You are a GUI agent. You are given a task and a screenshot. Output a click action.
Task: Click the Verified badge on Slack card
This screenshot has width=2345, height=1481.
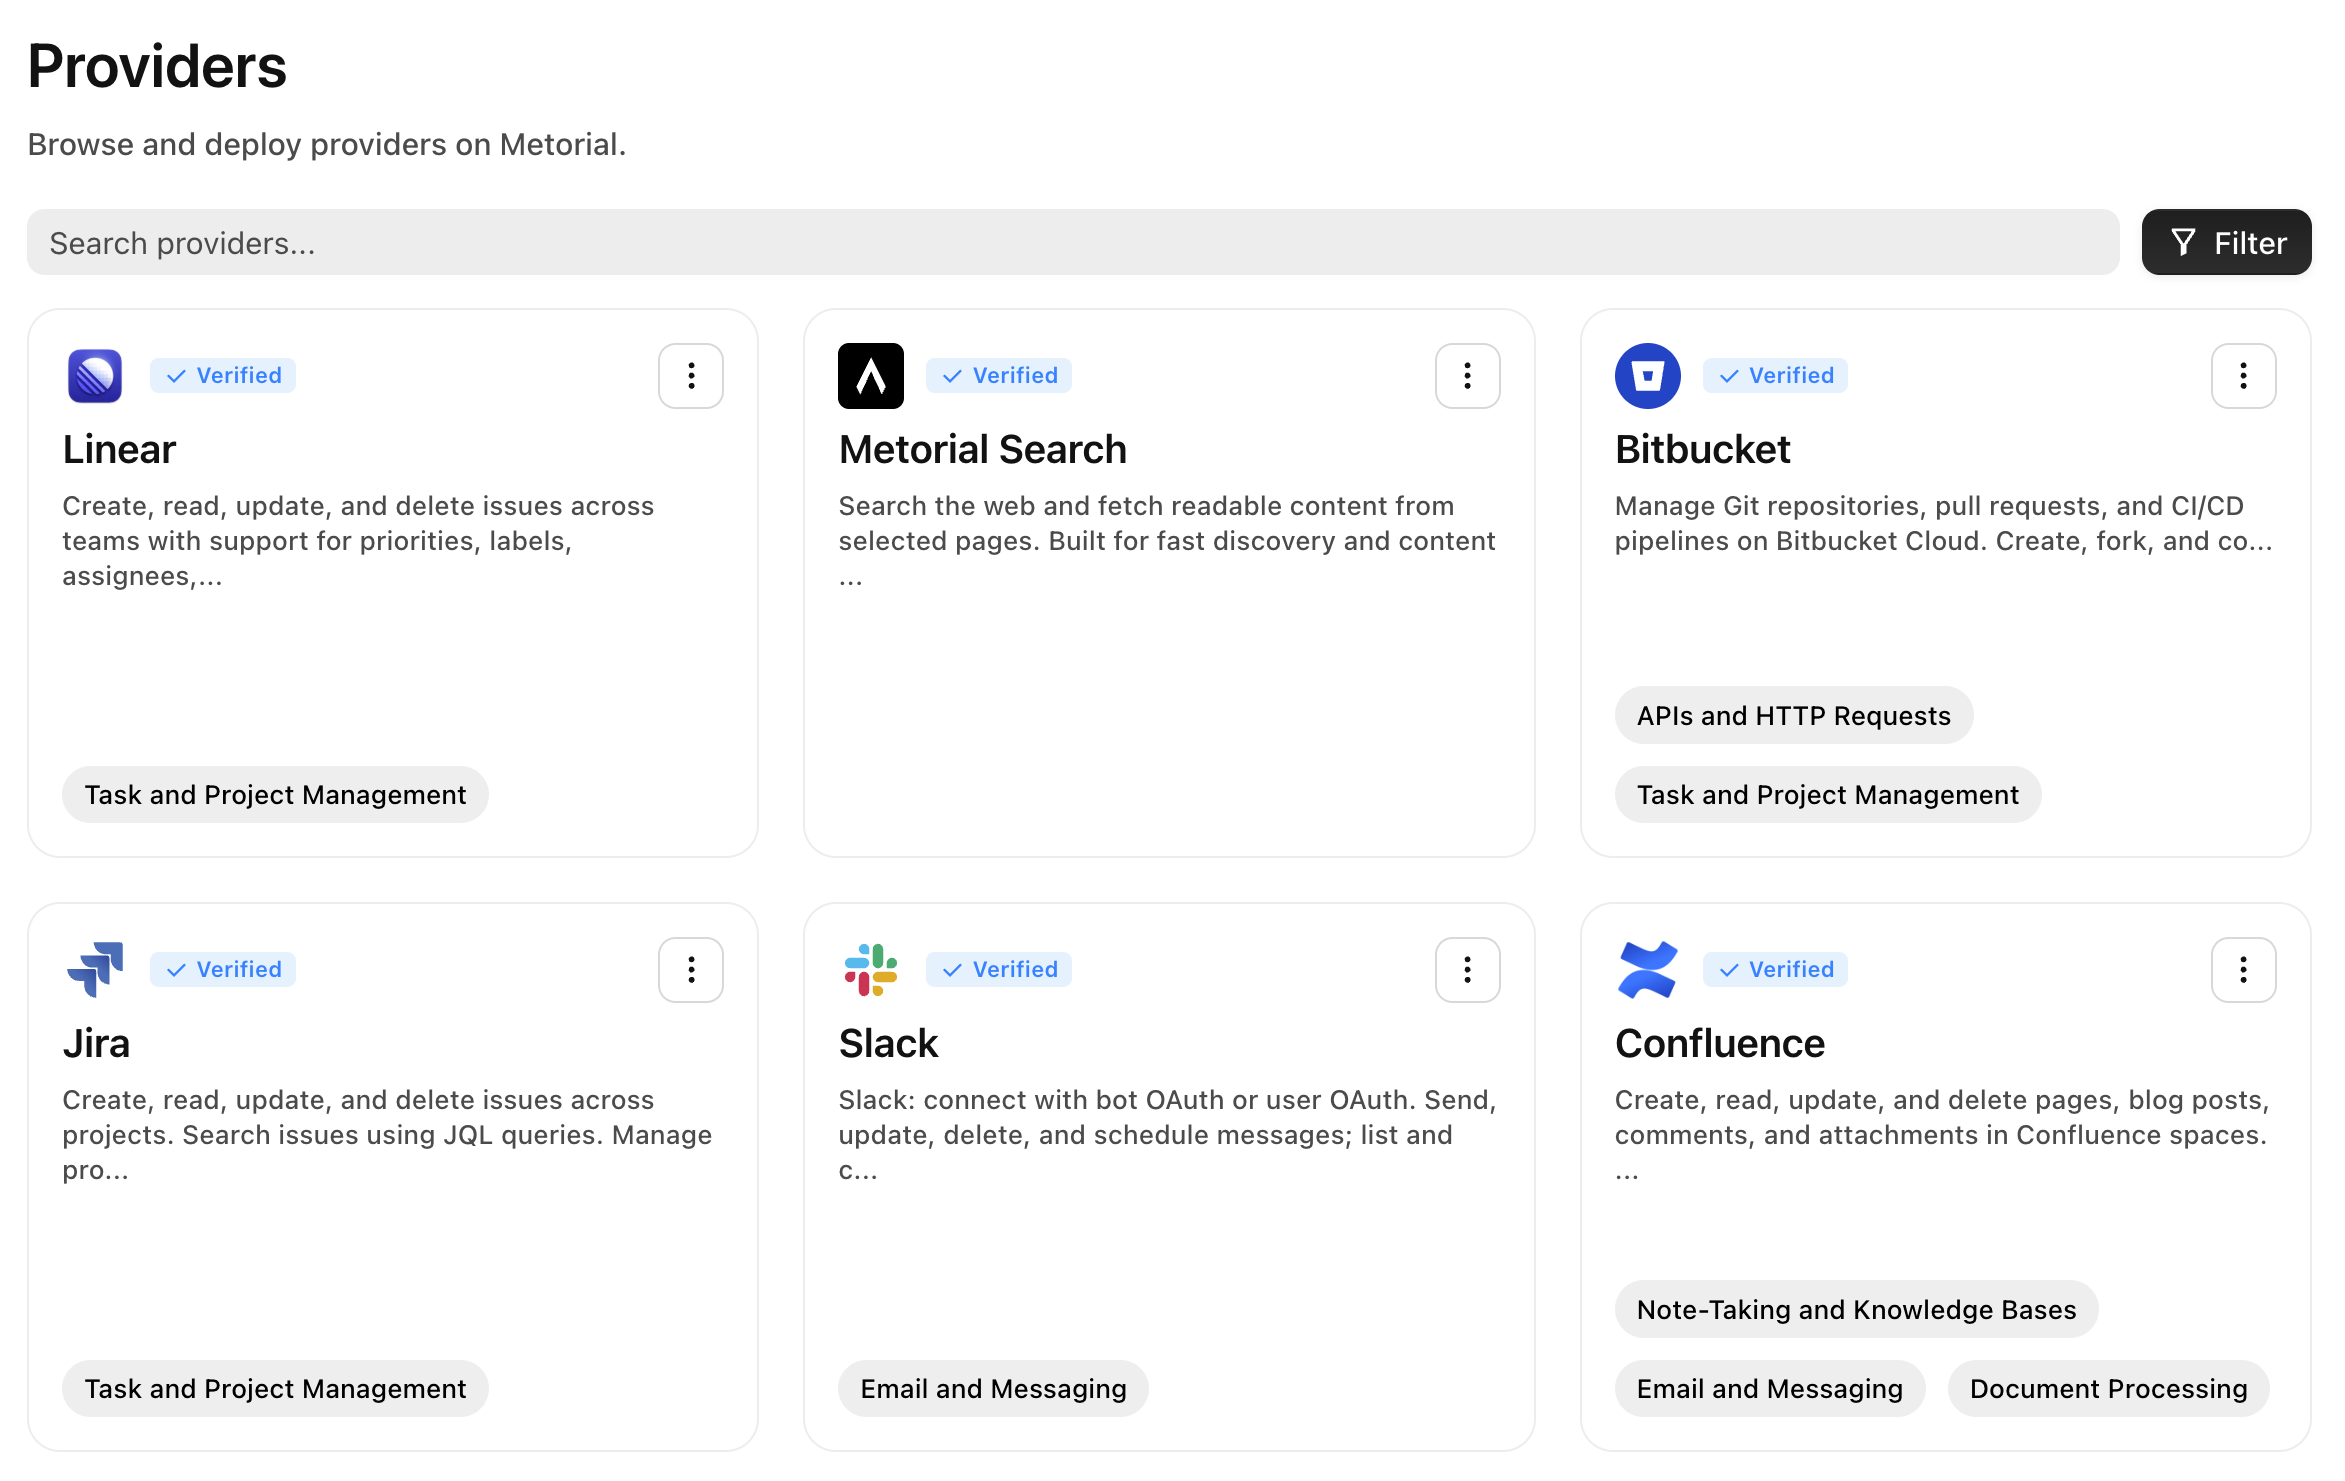pos(999,970)
